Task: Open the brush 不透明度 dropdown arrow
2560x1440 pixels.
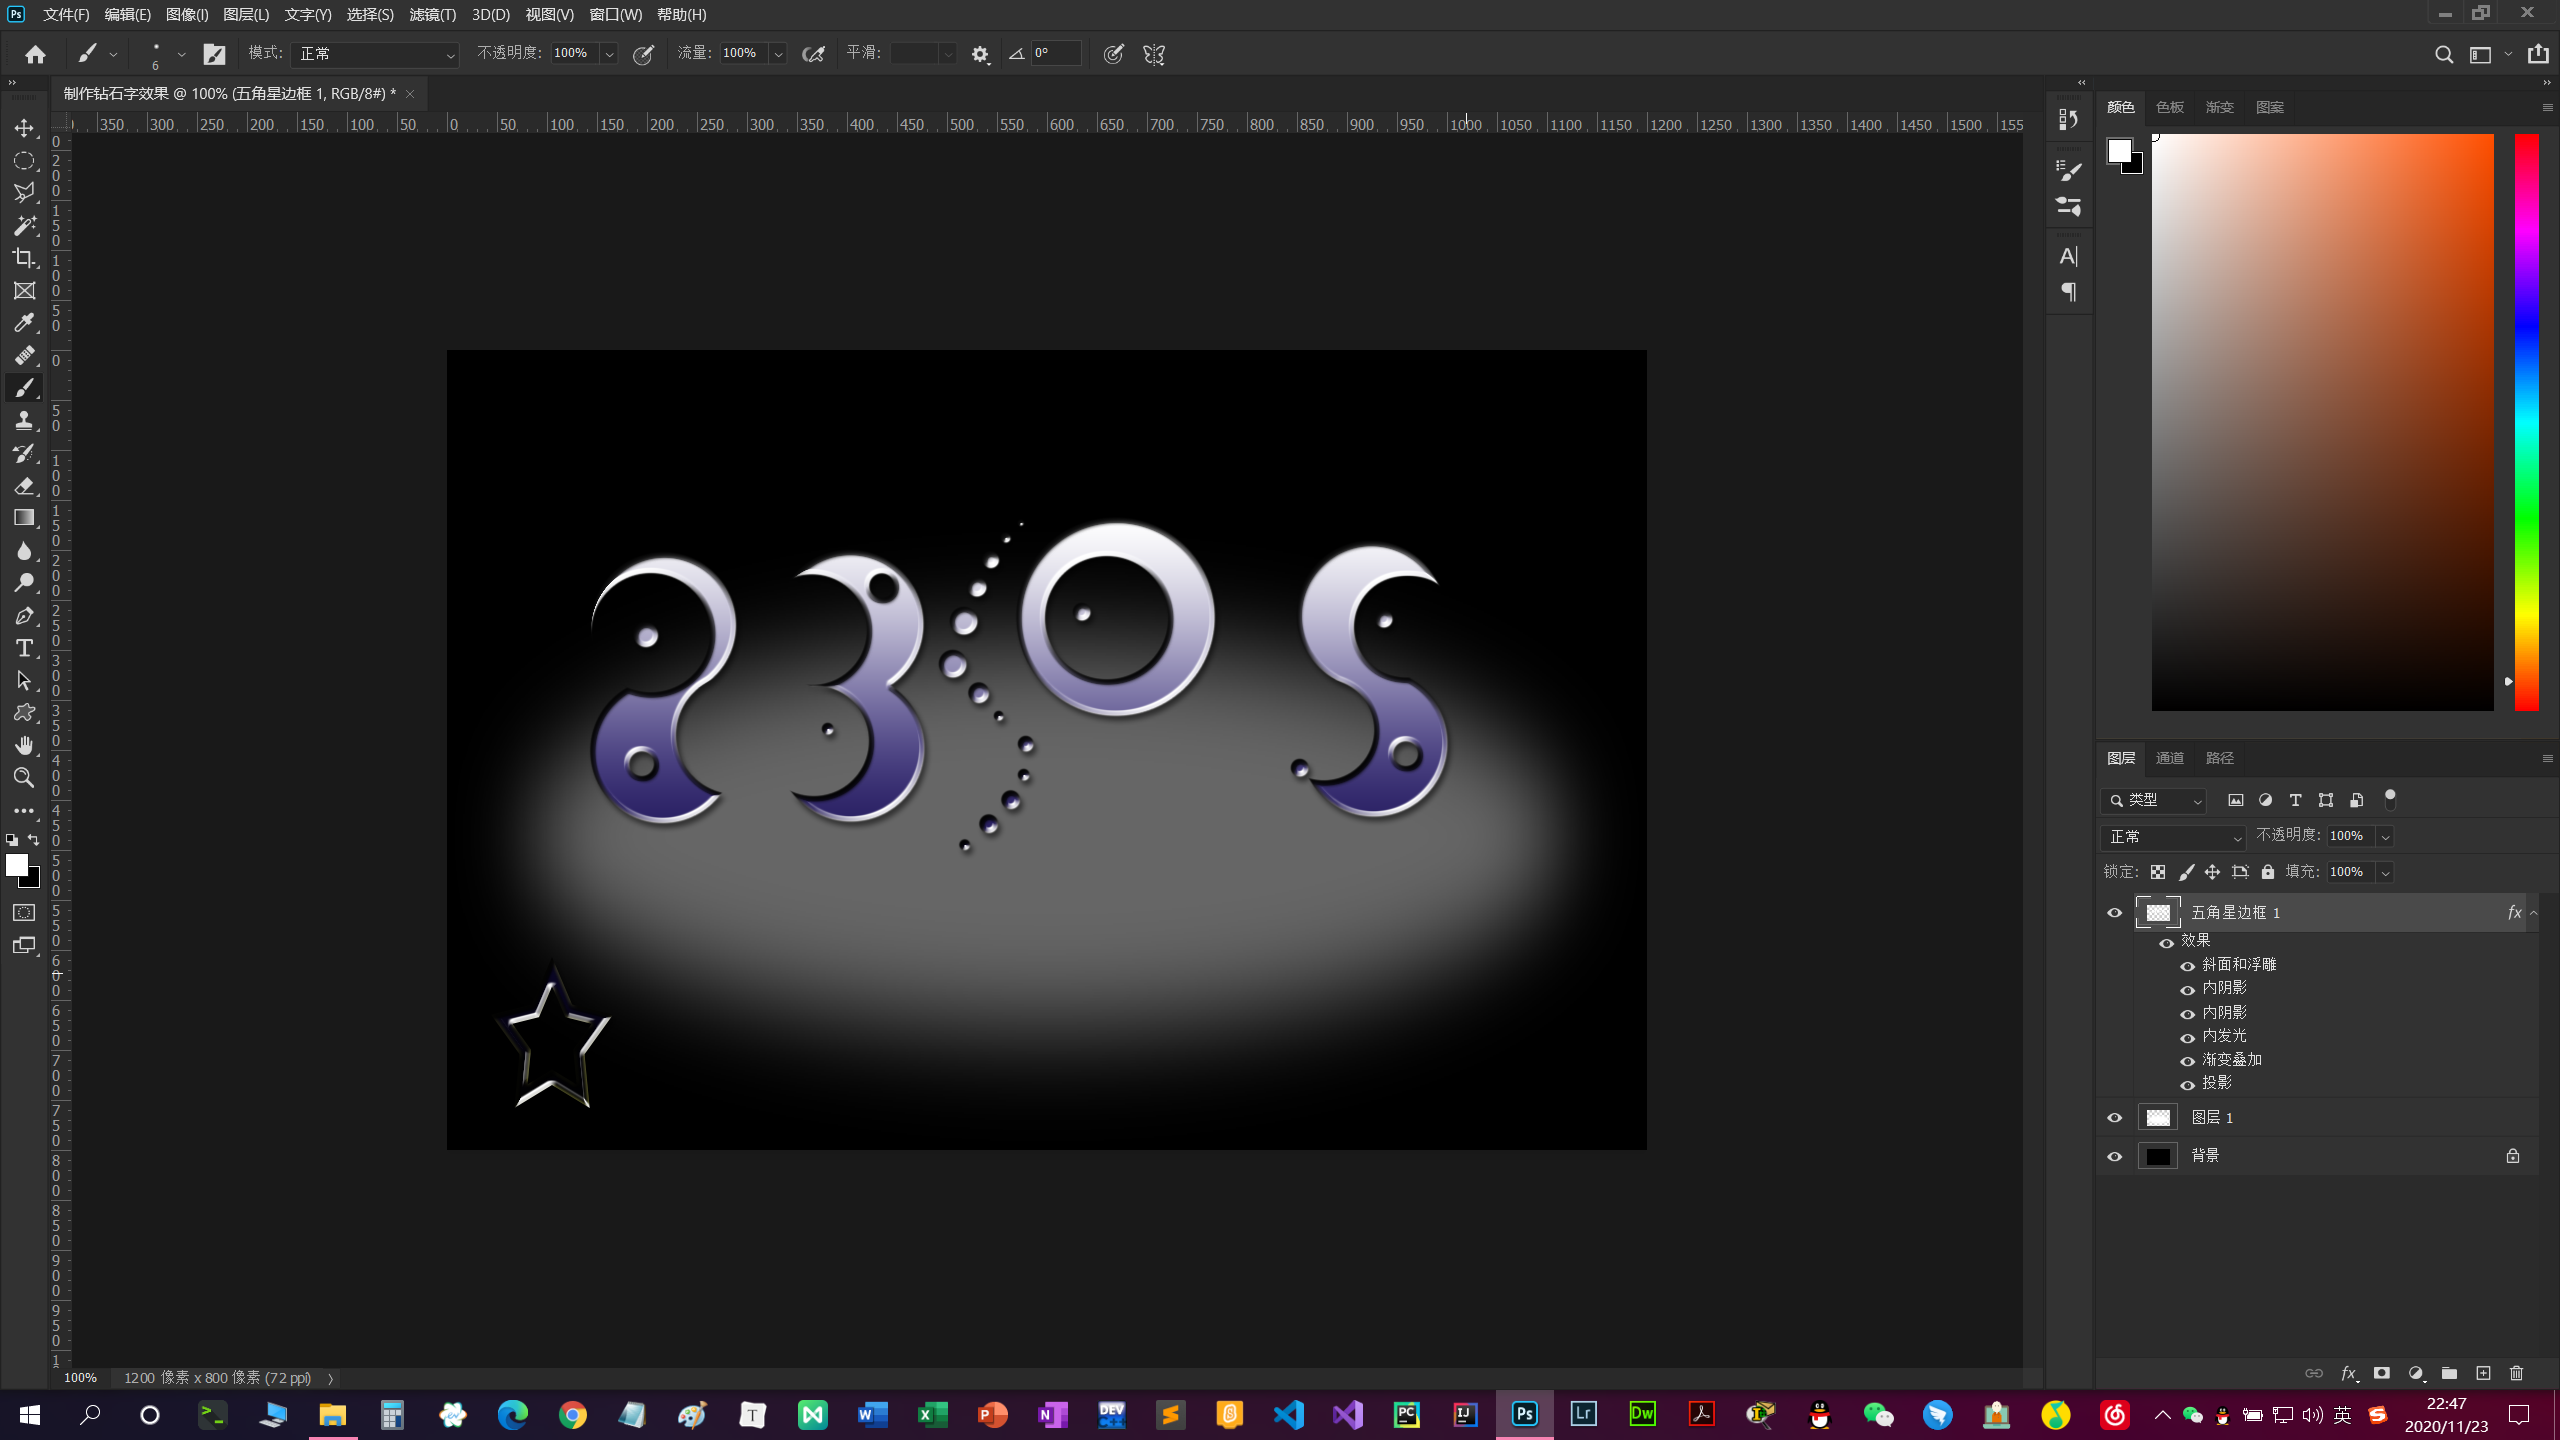Action: click(608, 54)
